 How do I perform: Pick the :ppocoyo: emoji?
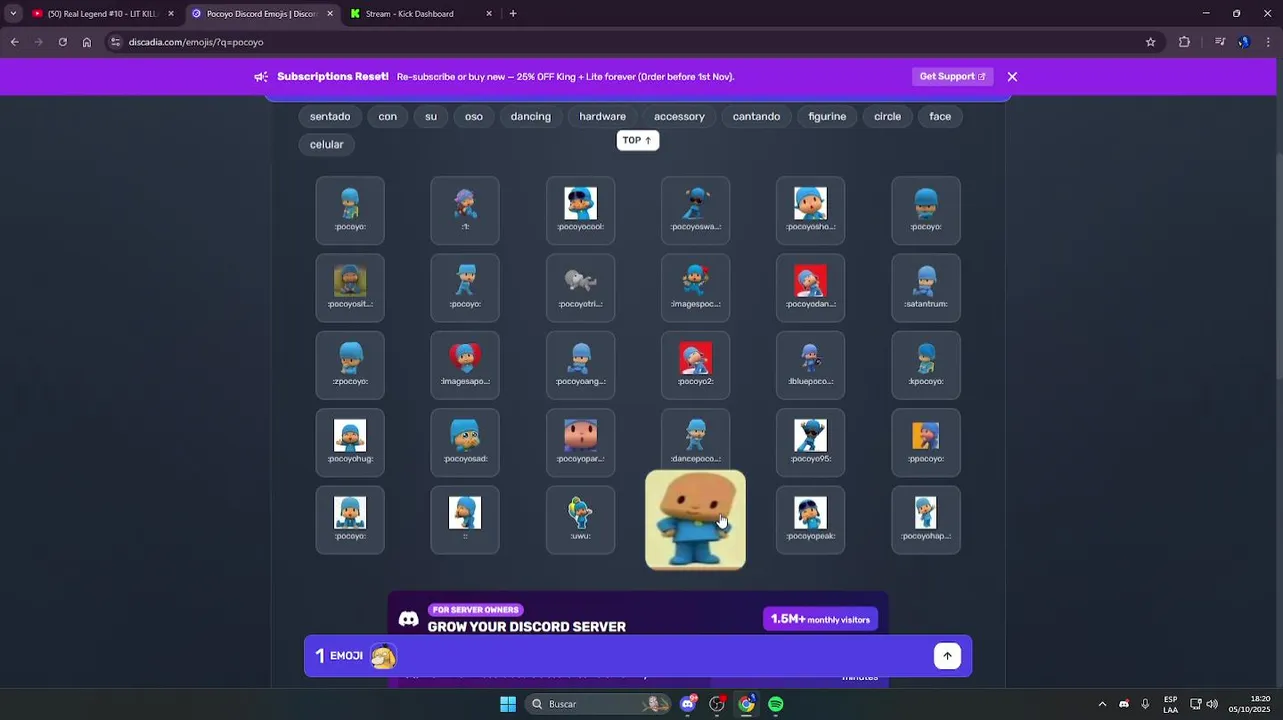[x=926, y=442]
